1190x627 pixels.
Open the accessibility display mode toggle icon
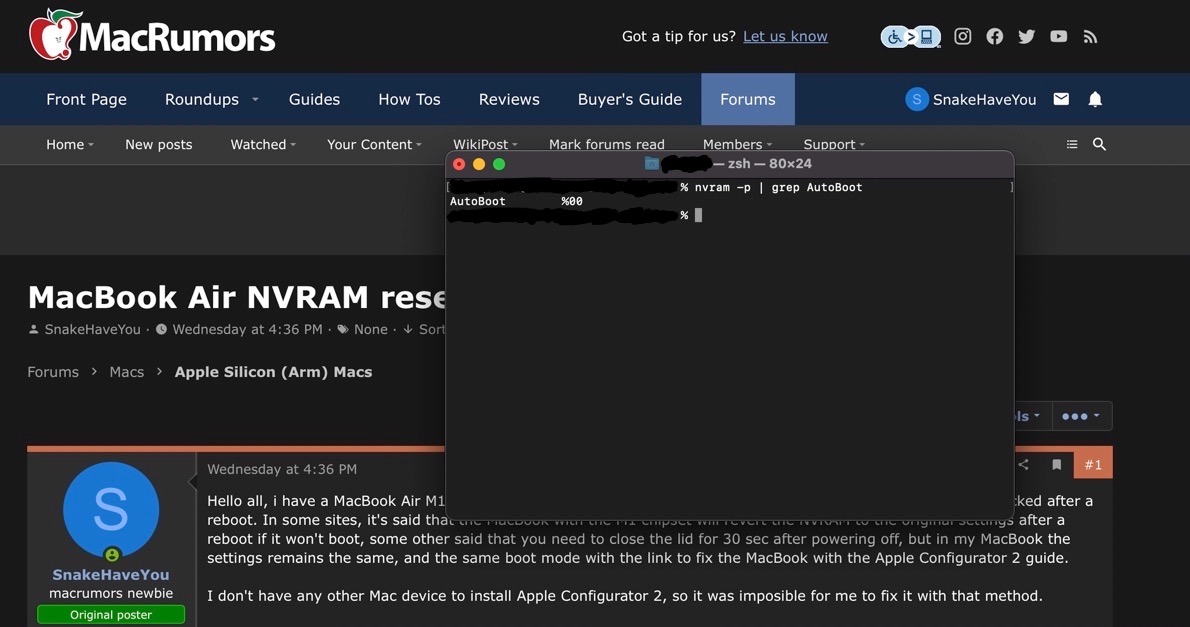tap(911, 36)
